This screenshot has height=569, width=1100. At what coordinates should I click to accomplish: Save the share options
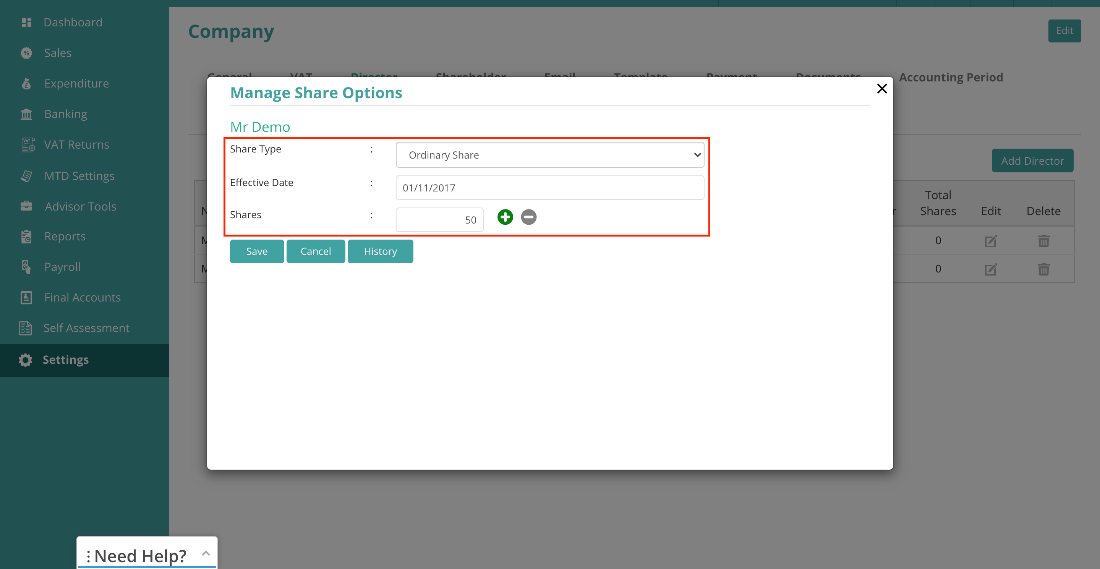click(257, 251)
